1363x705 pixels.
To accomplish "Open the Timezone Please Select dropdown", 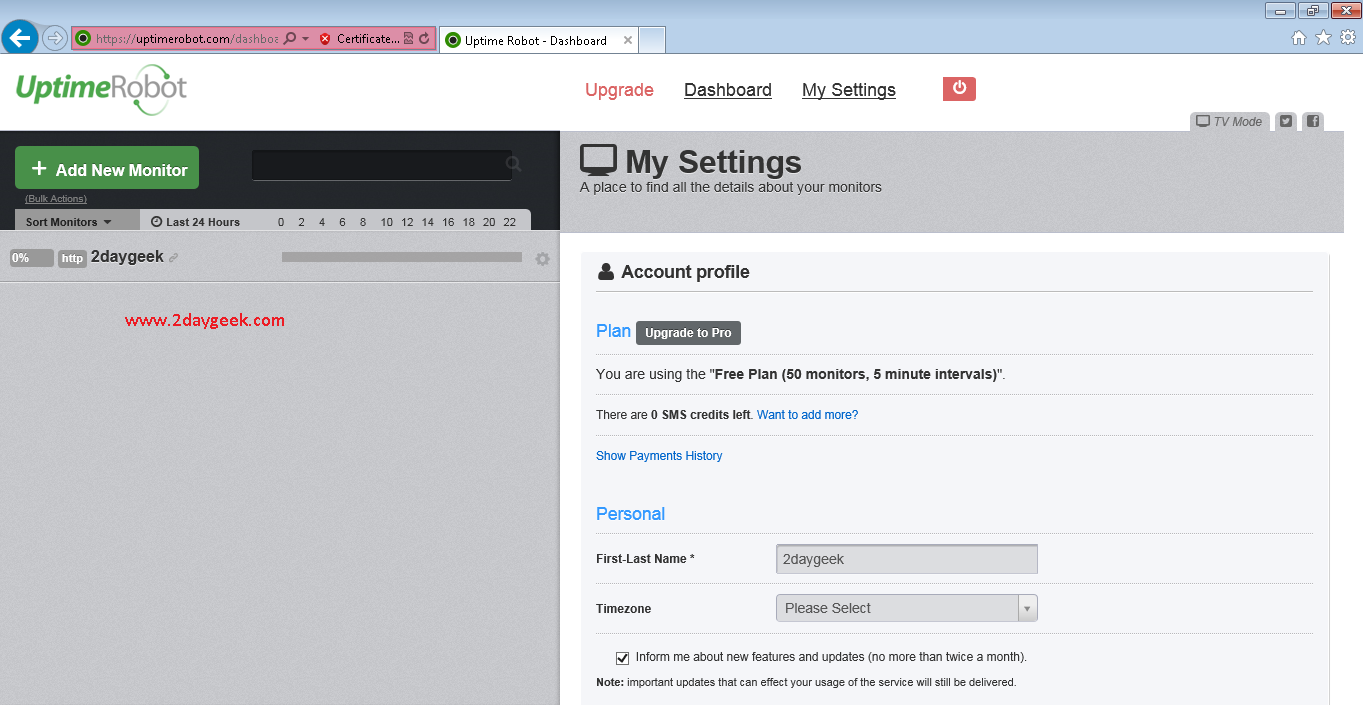I will tap(907, 608).
